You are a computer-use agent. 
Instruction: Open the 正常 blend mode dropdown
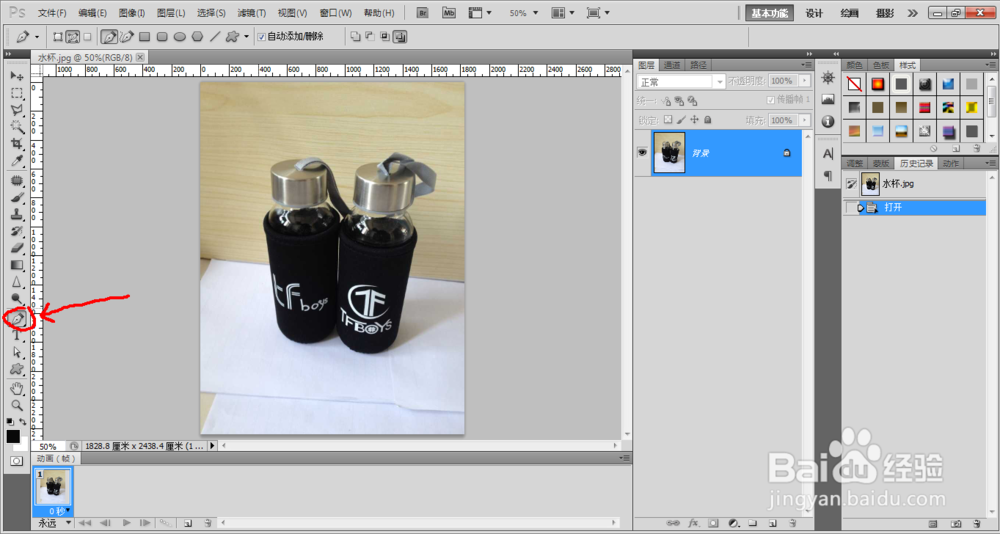tap(680, 82)
